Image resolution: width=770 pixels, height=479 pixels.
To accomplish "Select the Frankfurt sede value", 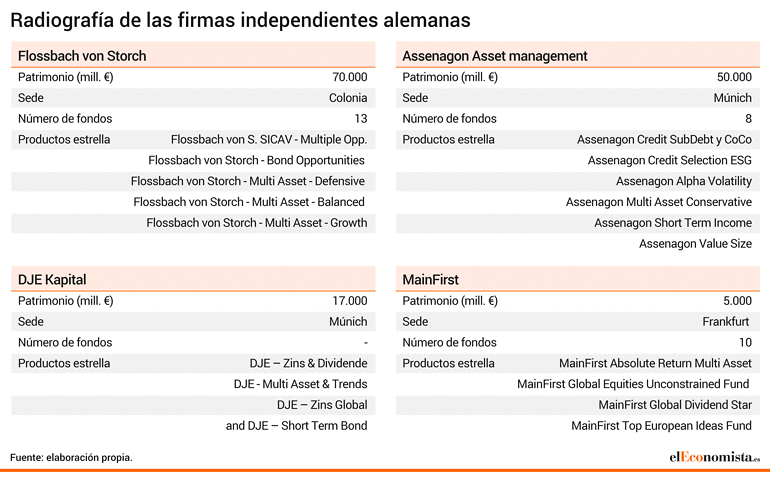I will [725, 321].
